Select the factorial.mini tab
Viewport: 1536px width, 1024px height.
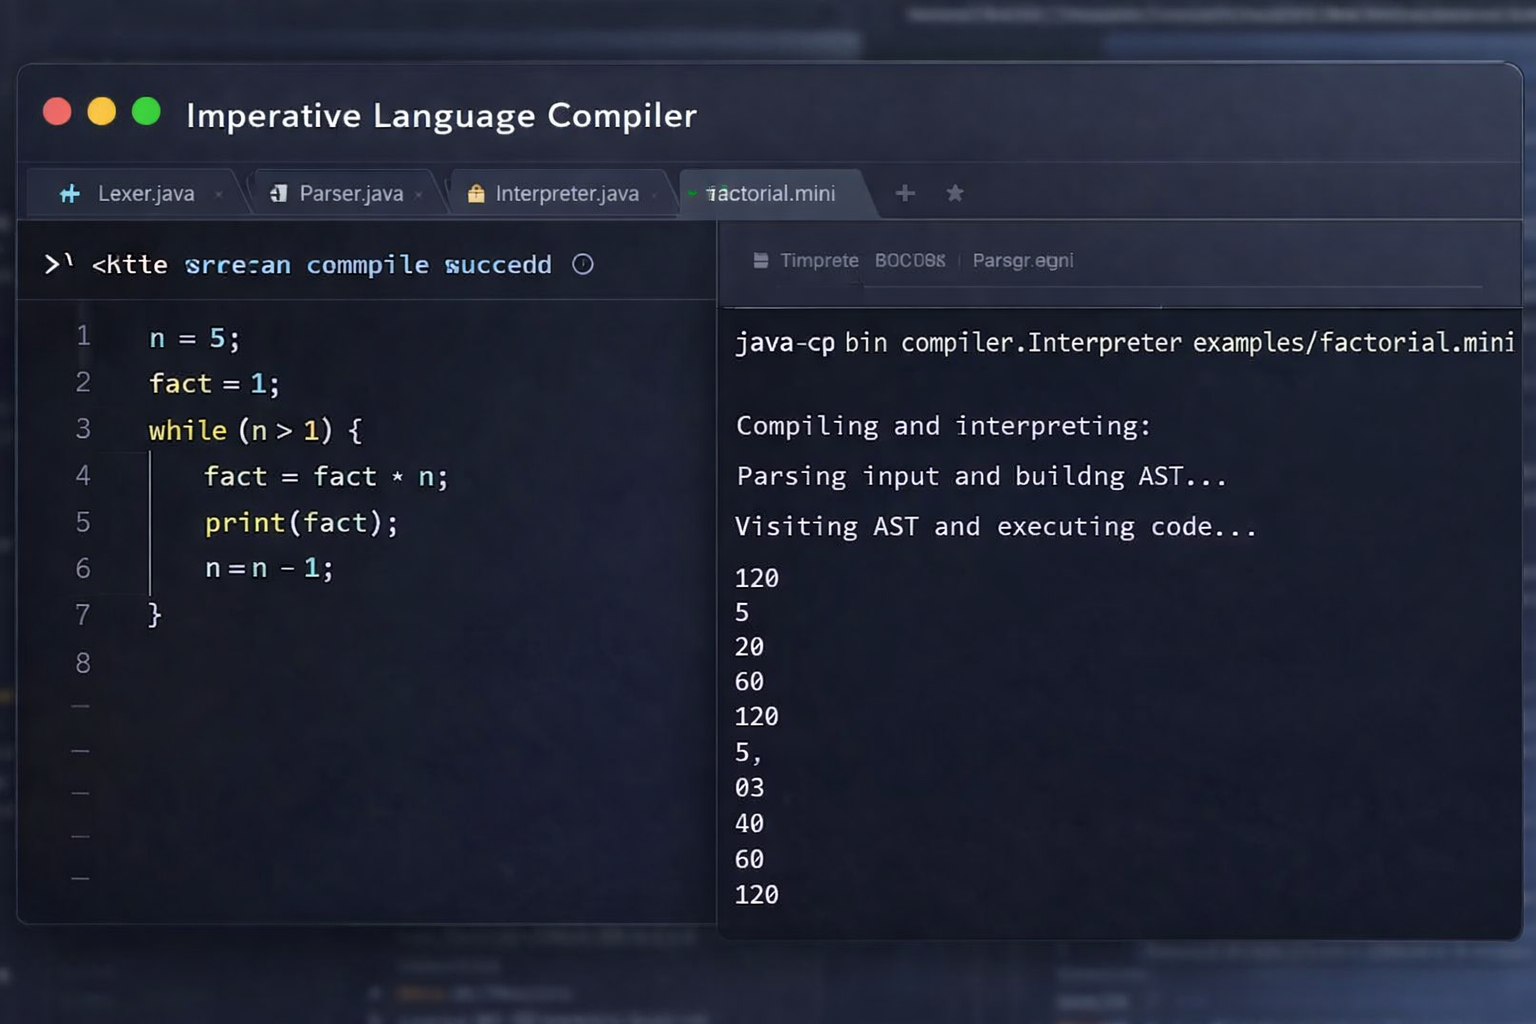[775, 193]
